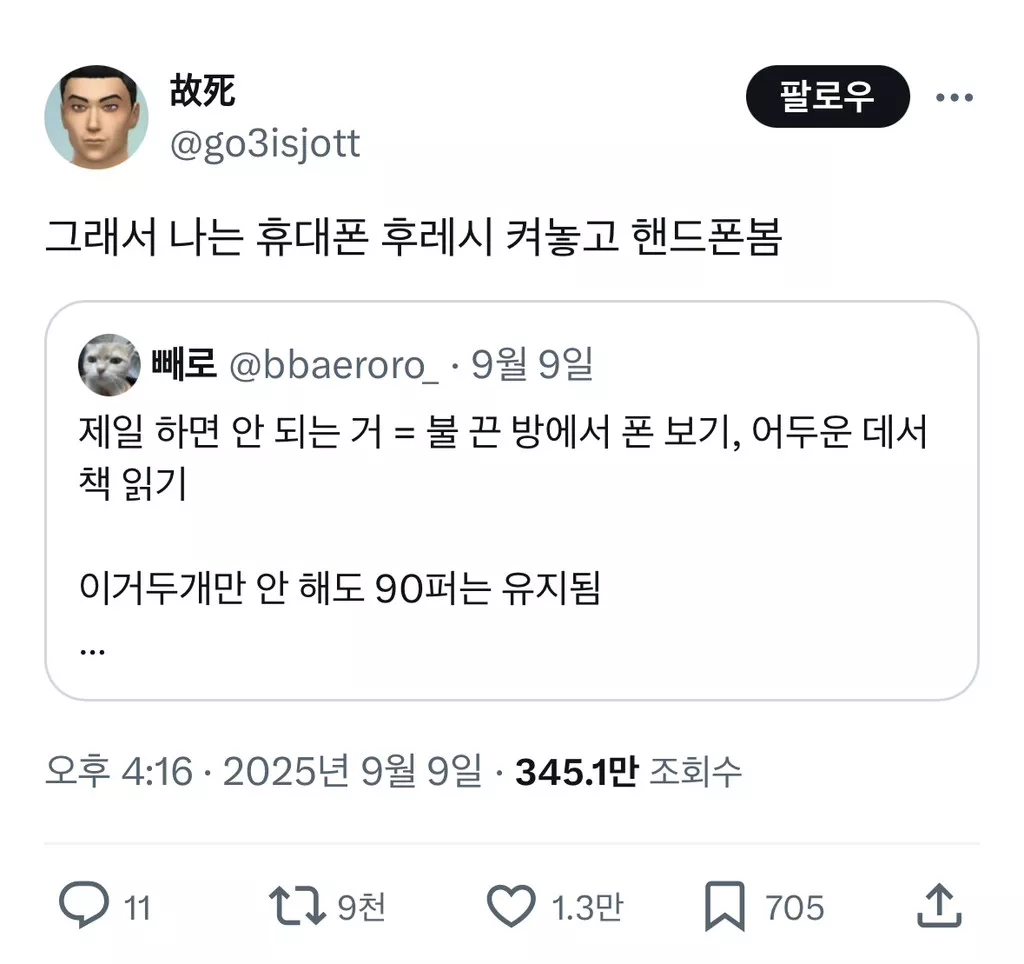The image size is (1024, 964).
Task: Open the @go3isjott profile handle
Action: pyautogui.click(x=265, y=145)
